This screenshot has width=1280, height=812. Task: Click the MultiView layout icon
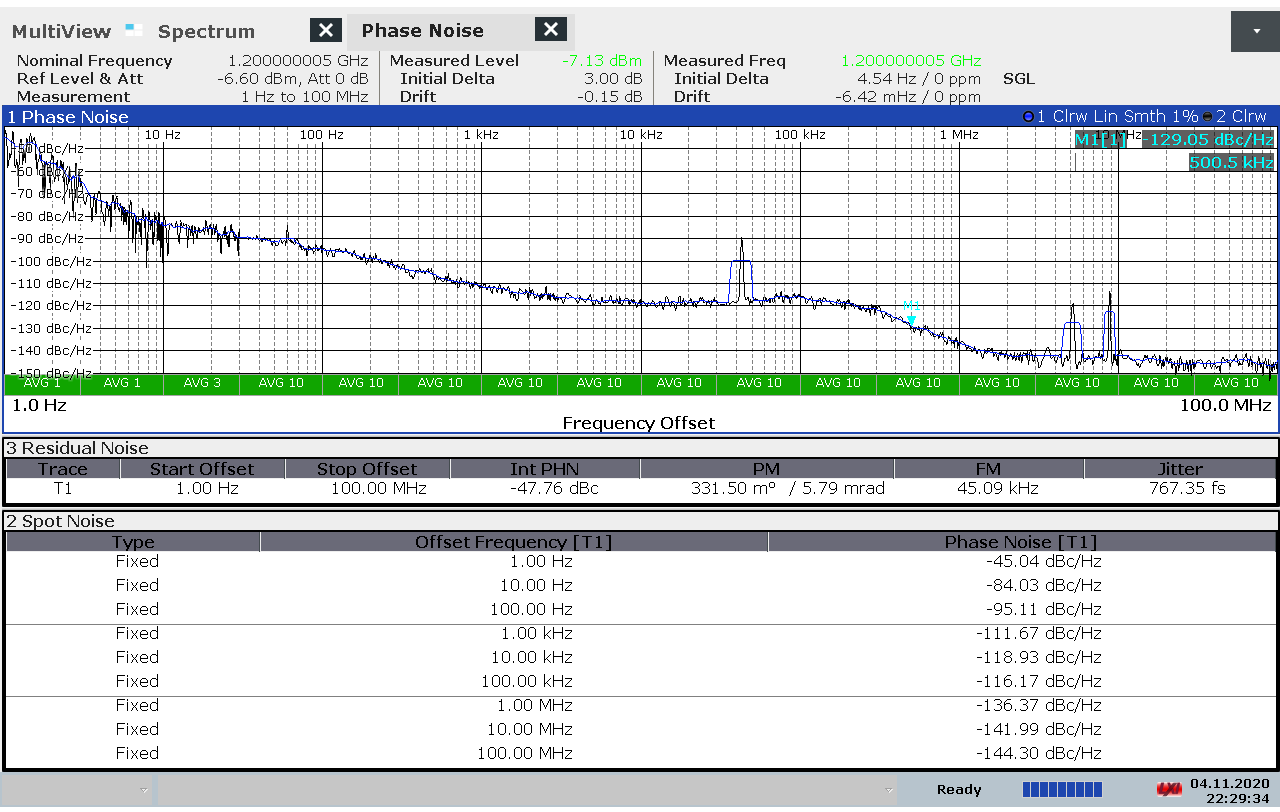tap(135, 30)
